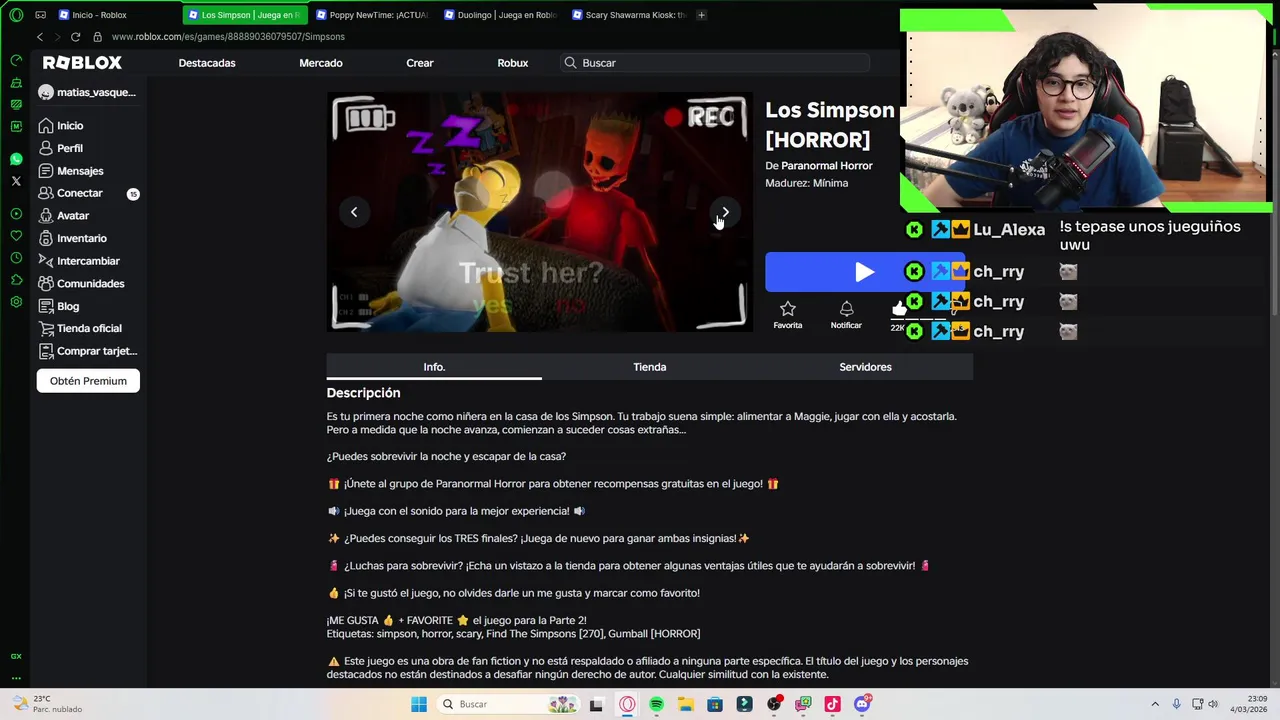The height and width of the screenshot is (720, 1280).
Task: Click the Roblox Buscar search field
Action: click(x=715, y=63)
